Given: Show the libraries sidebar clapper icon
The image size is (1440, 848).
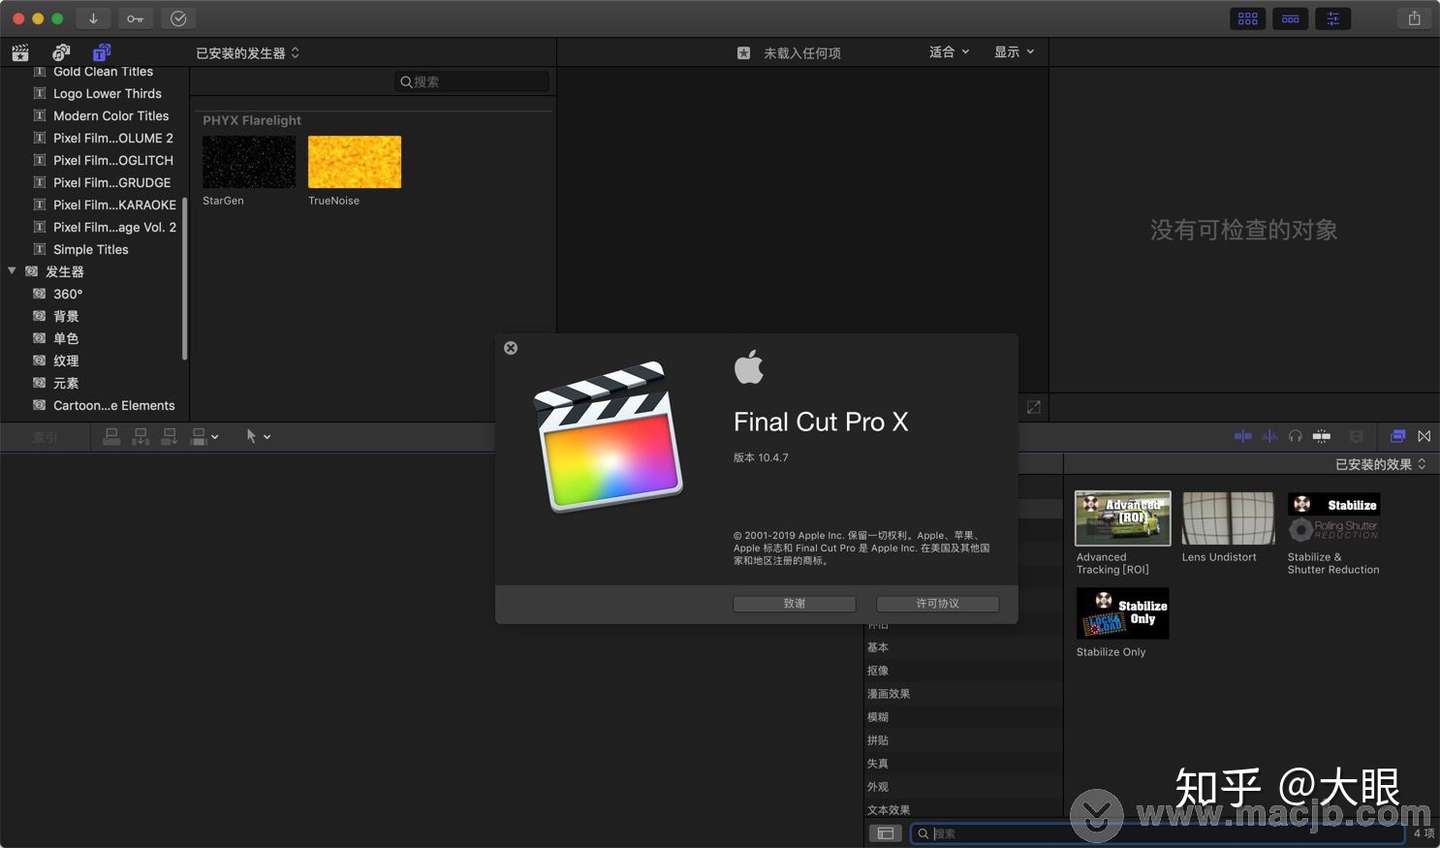Looking at the screenshot, I should [20, 52].
